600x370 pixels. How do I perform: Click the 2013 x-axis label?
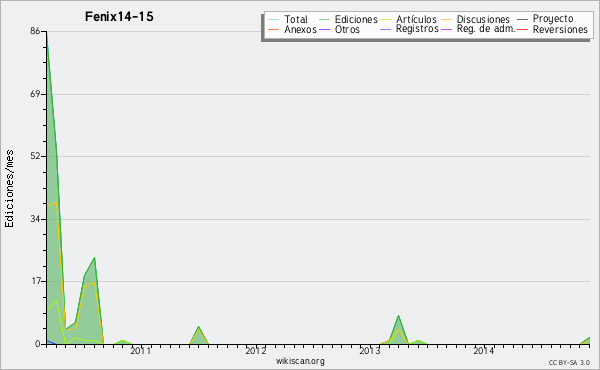(370, 350)
